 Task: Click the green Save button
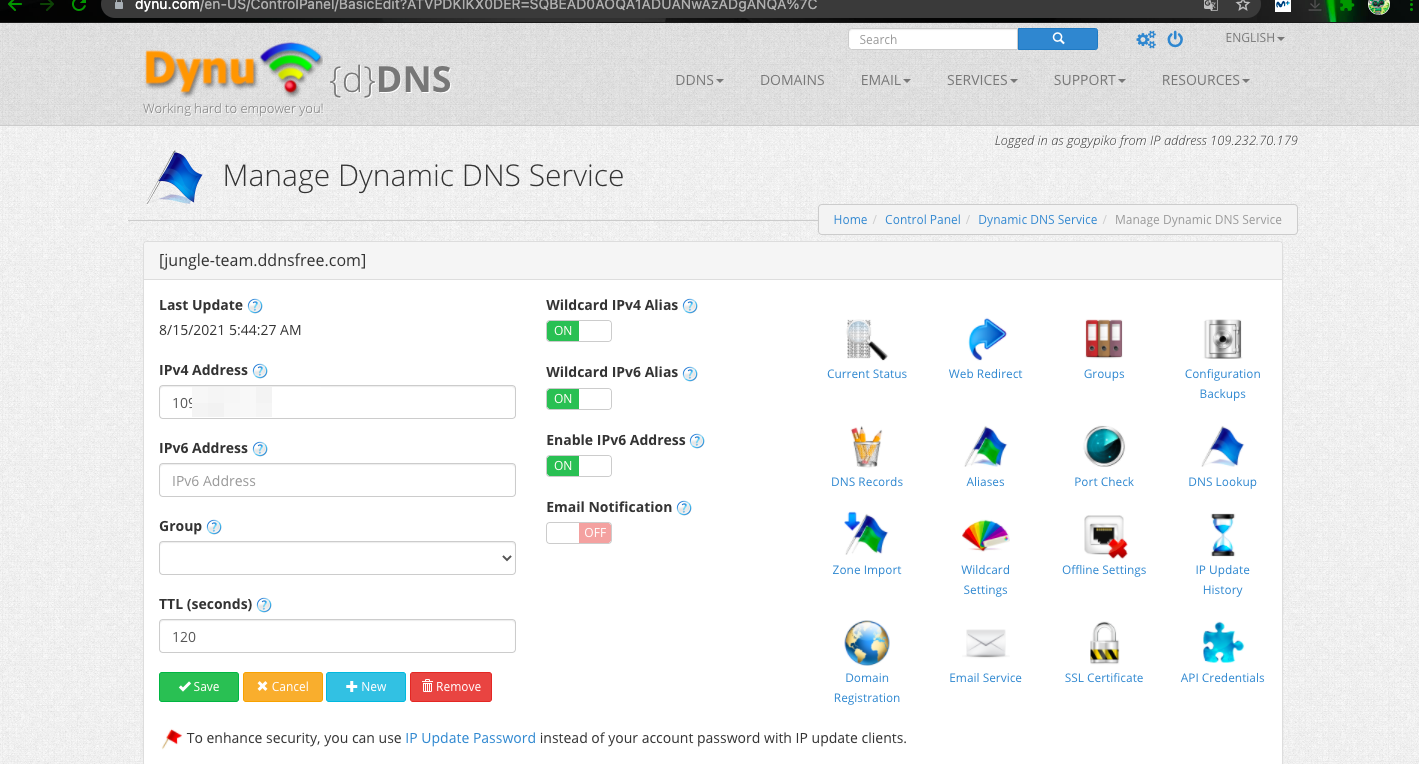click(x=199, y=687)
